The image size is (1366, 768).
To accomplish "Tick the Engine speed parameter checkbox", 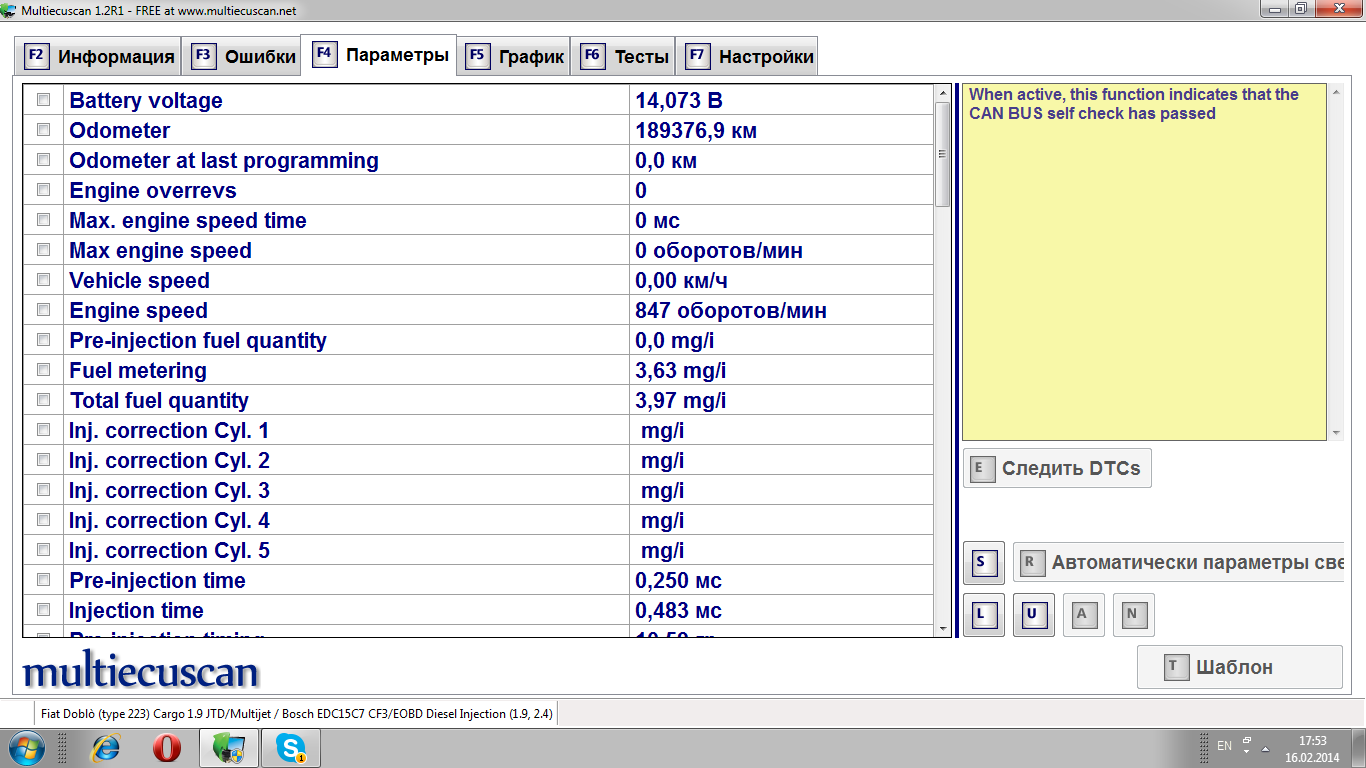I will (43, 310).
